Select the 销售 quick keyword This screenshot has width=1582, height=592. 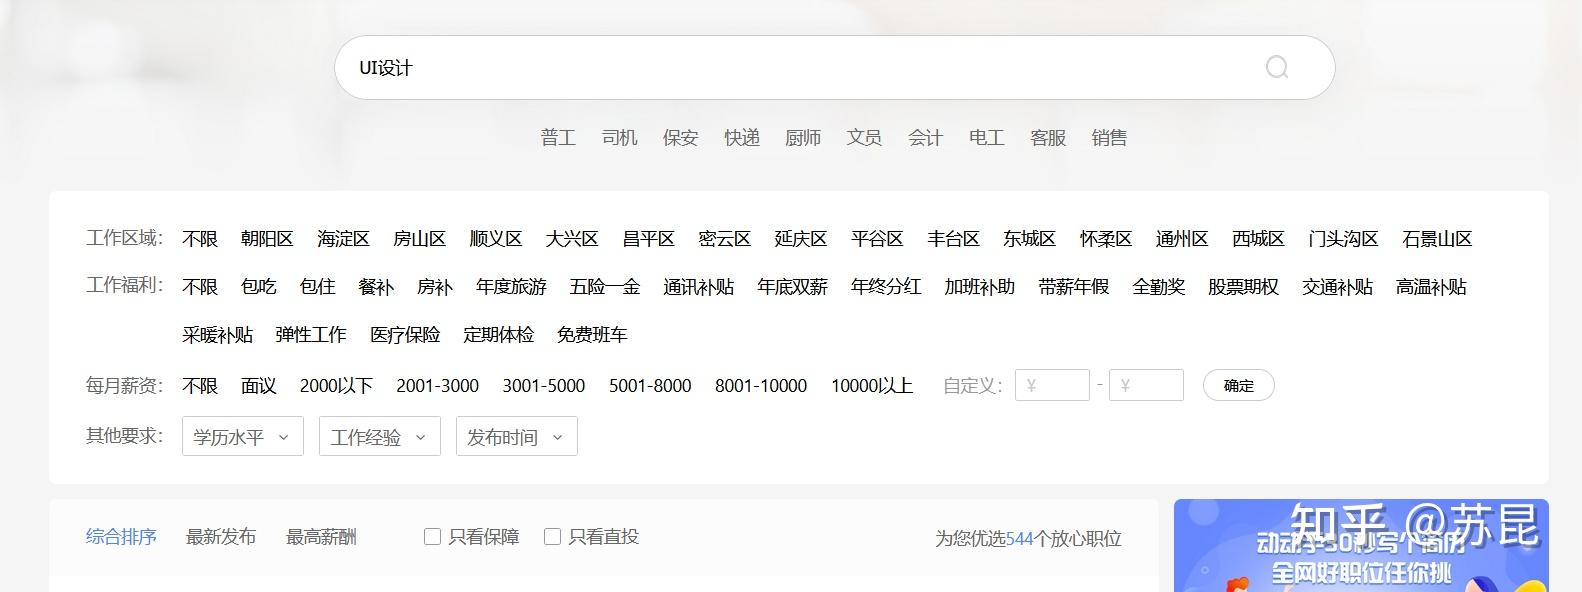click(x=1109, y=138)
